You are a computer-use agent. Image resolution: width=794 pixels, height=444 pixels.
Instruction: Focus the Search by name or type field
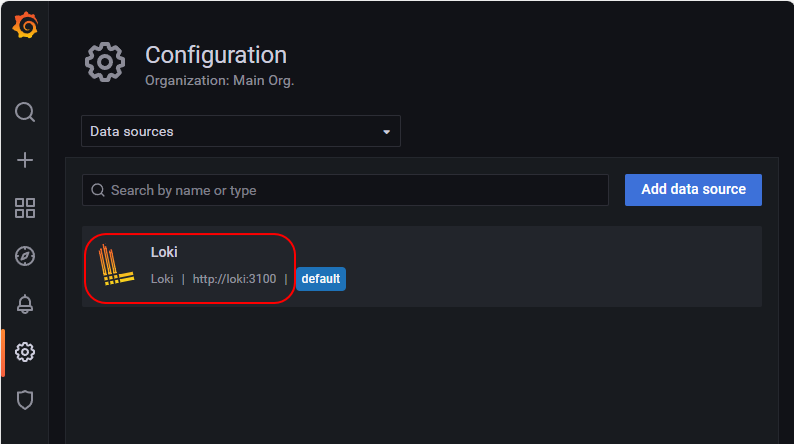[345, 190]
